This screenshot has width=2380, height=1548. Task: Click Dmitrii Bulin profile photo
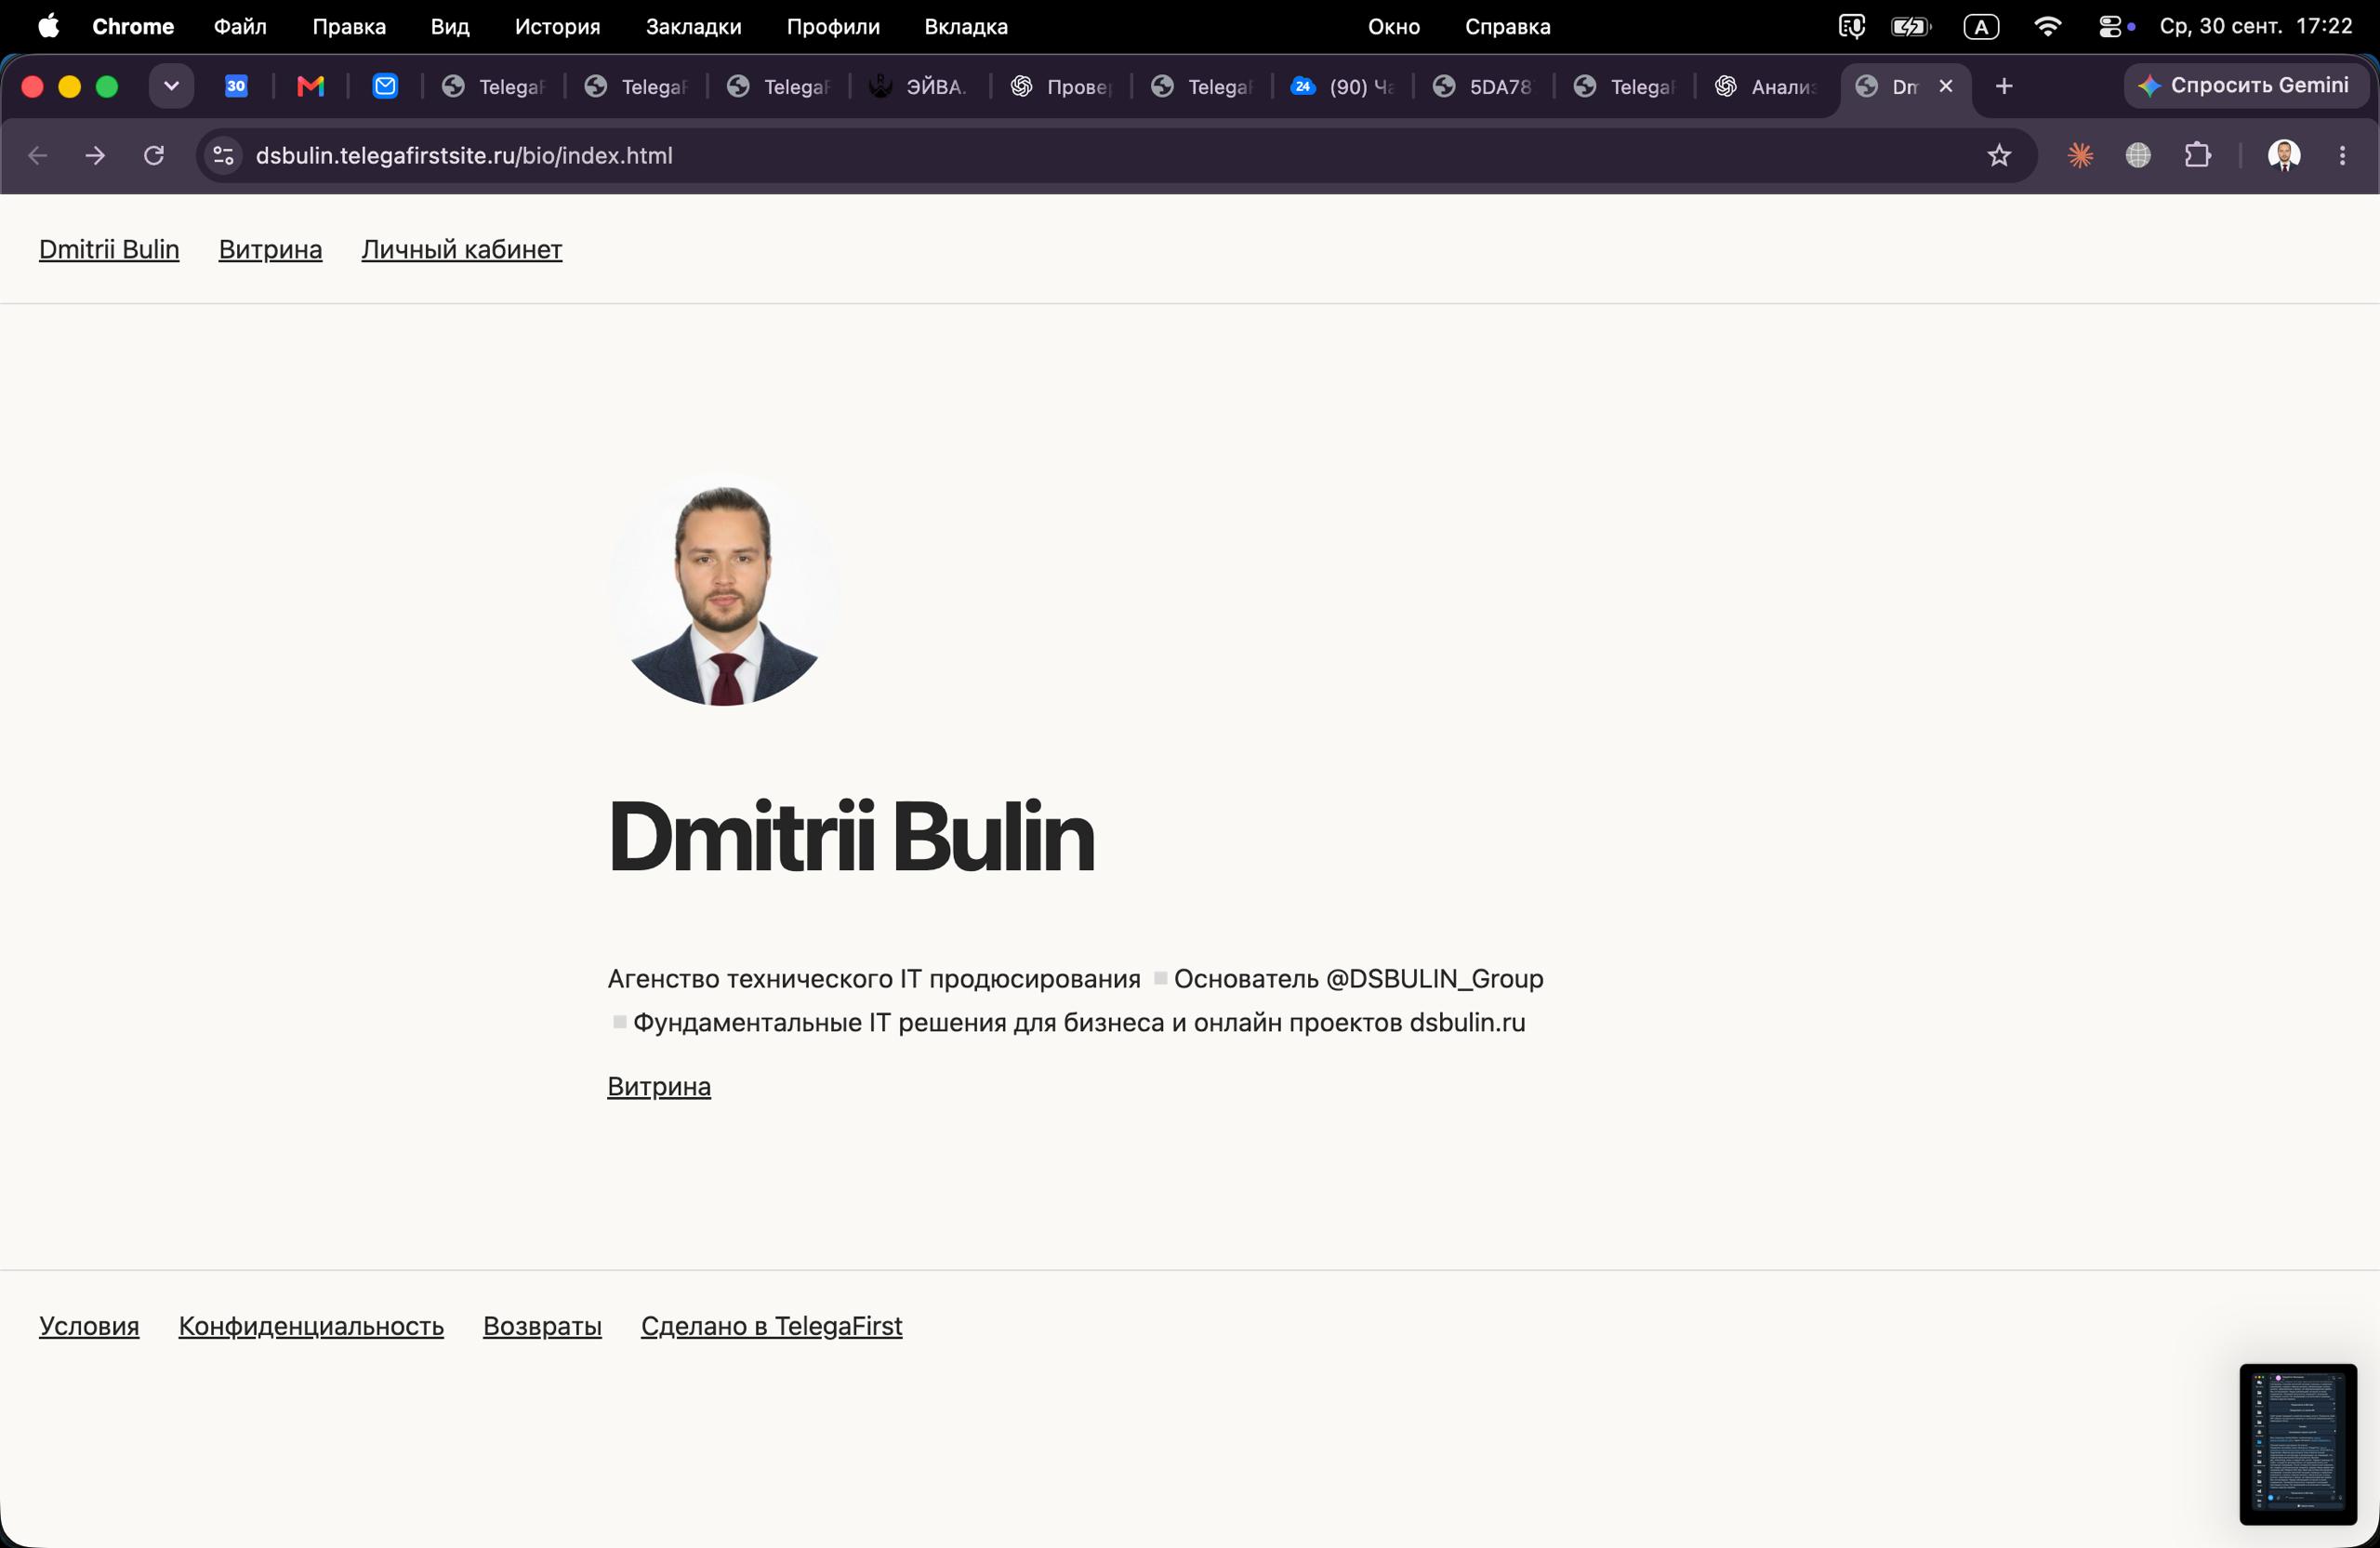tap(724, 590)
